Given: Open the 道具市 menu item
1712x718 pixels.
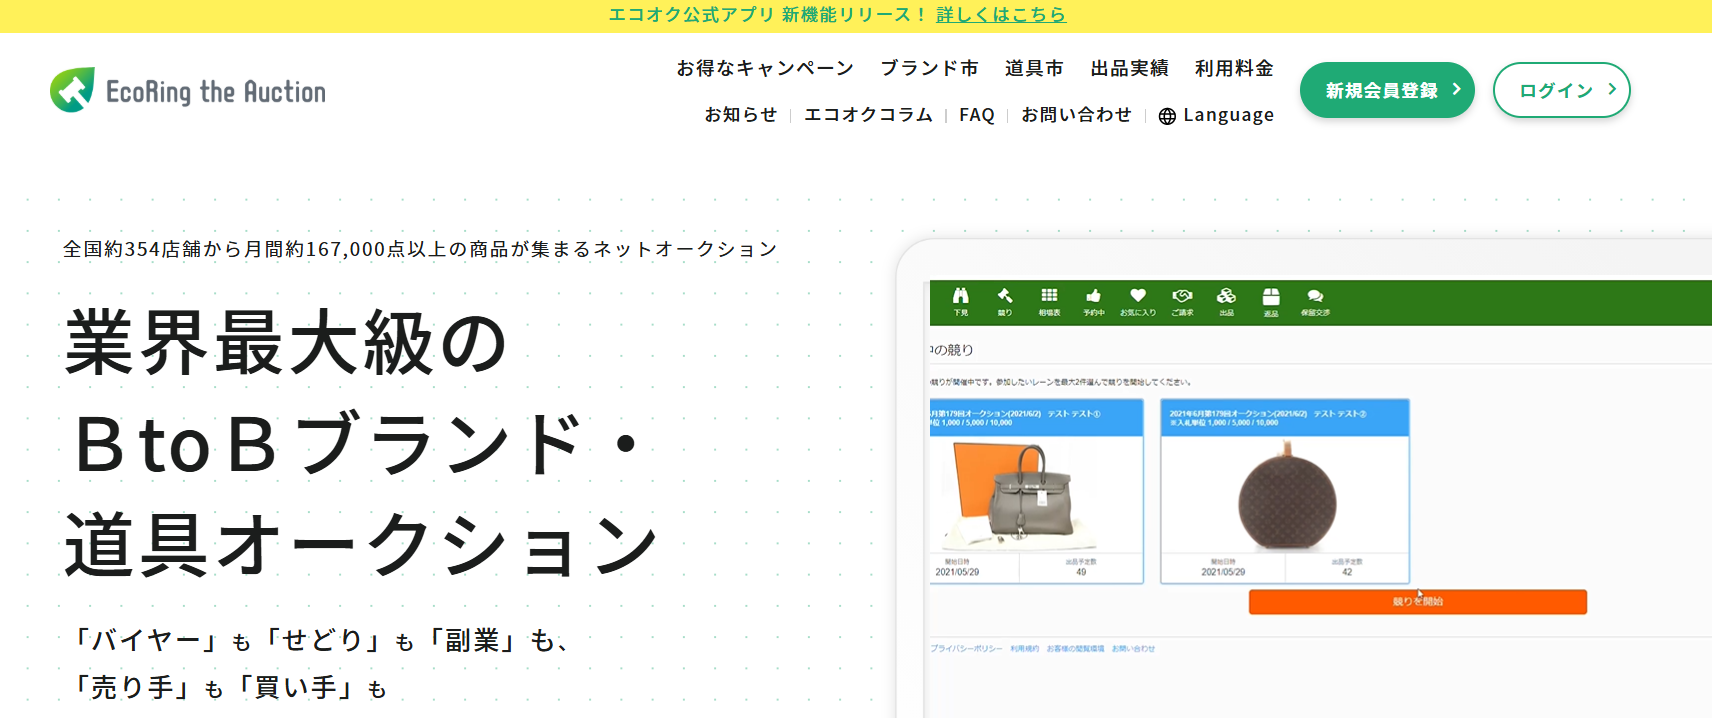Looking at the screenshot, I should point(1034,68).
